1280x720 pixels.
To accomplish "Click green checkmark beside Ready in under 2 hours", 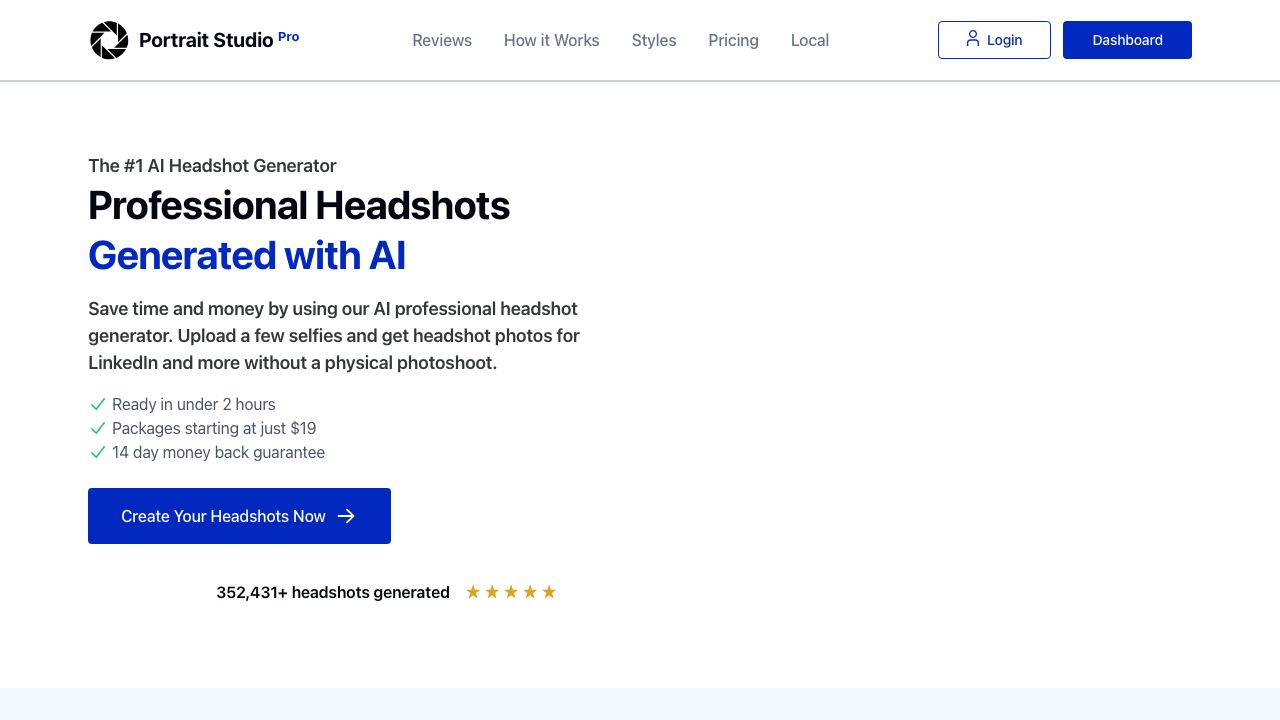I will pos(98,404).
